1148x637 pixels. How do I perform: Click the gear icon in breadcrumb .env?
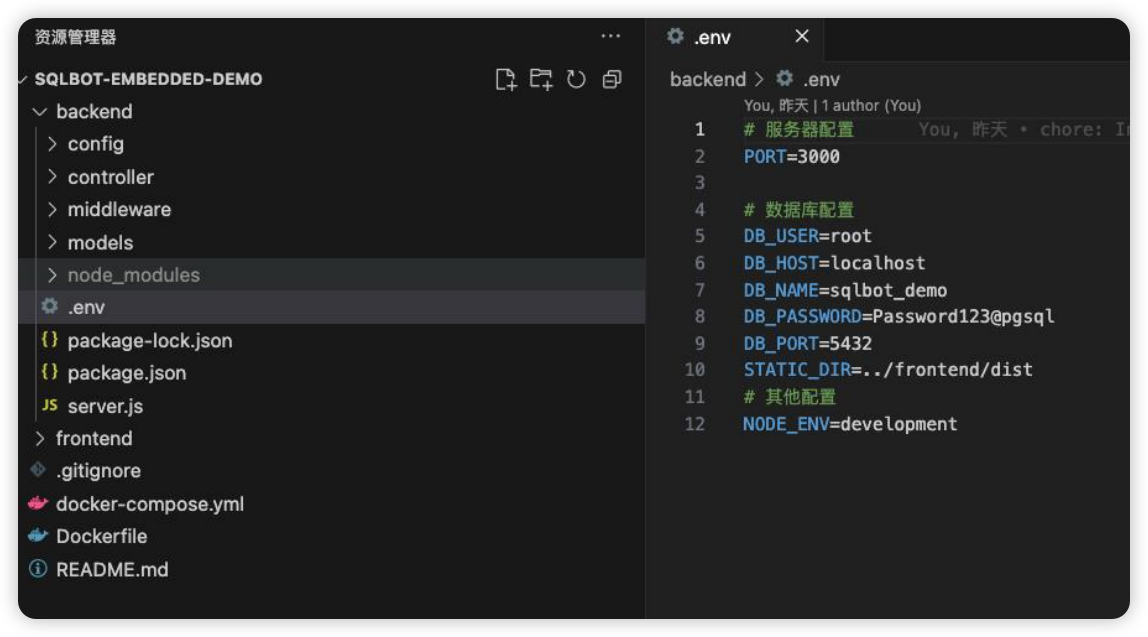pos(785,79)
